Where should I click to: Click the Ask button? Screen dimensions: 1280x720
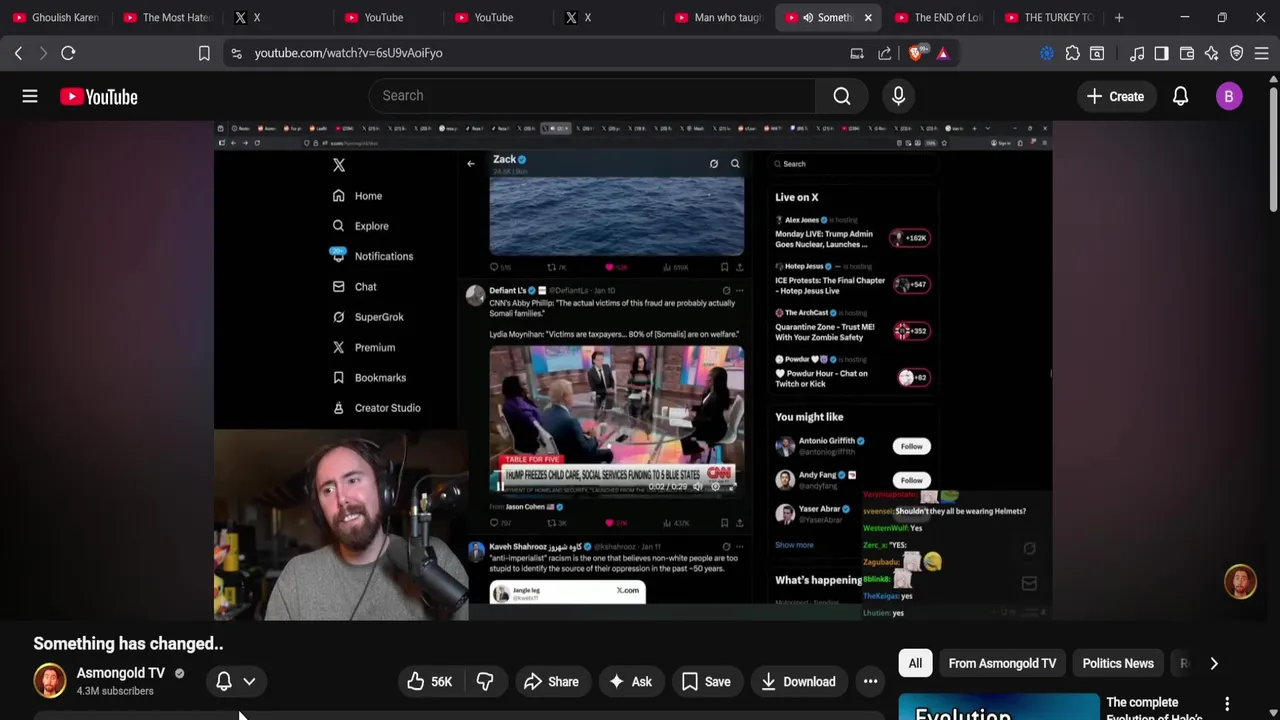click(630, 681)
